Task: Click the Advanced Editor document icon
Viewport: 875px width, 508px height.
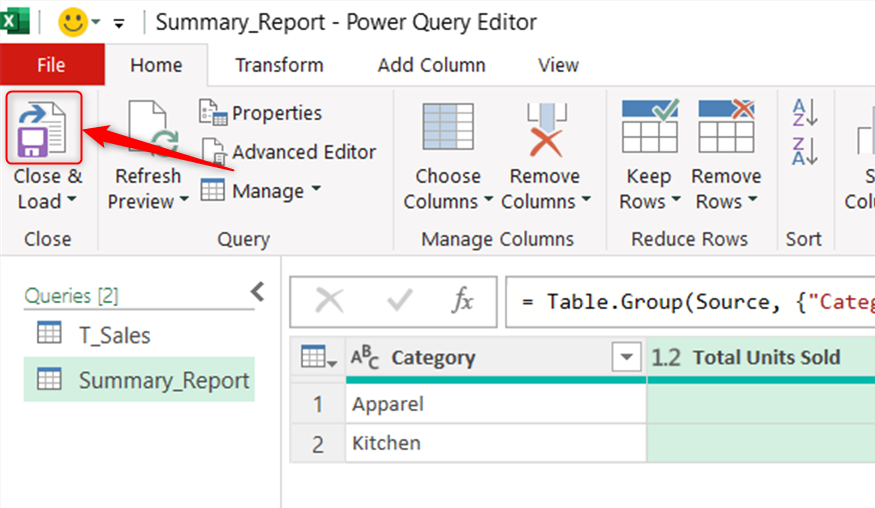Action: (214, 152)
